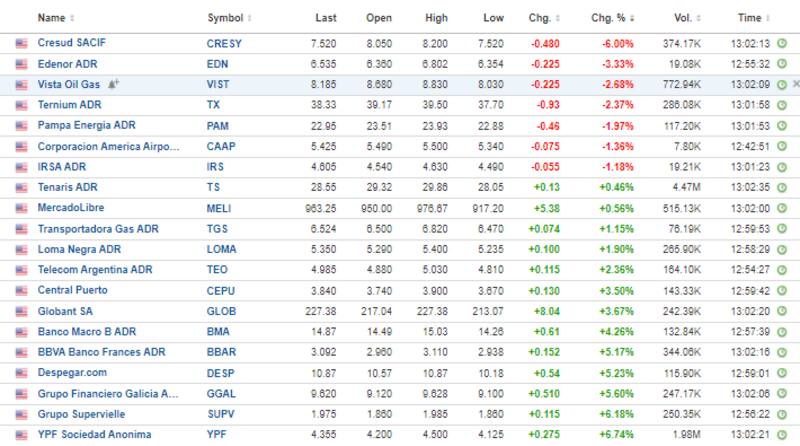Sort the table by the Time column

coord(750,18)
